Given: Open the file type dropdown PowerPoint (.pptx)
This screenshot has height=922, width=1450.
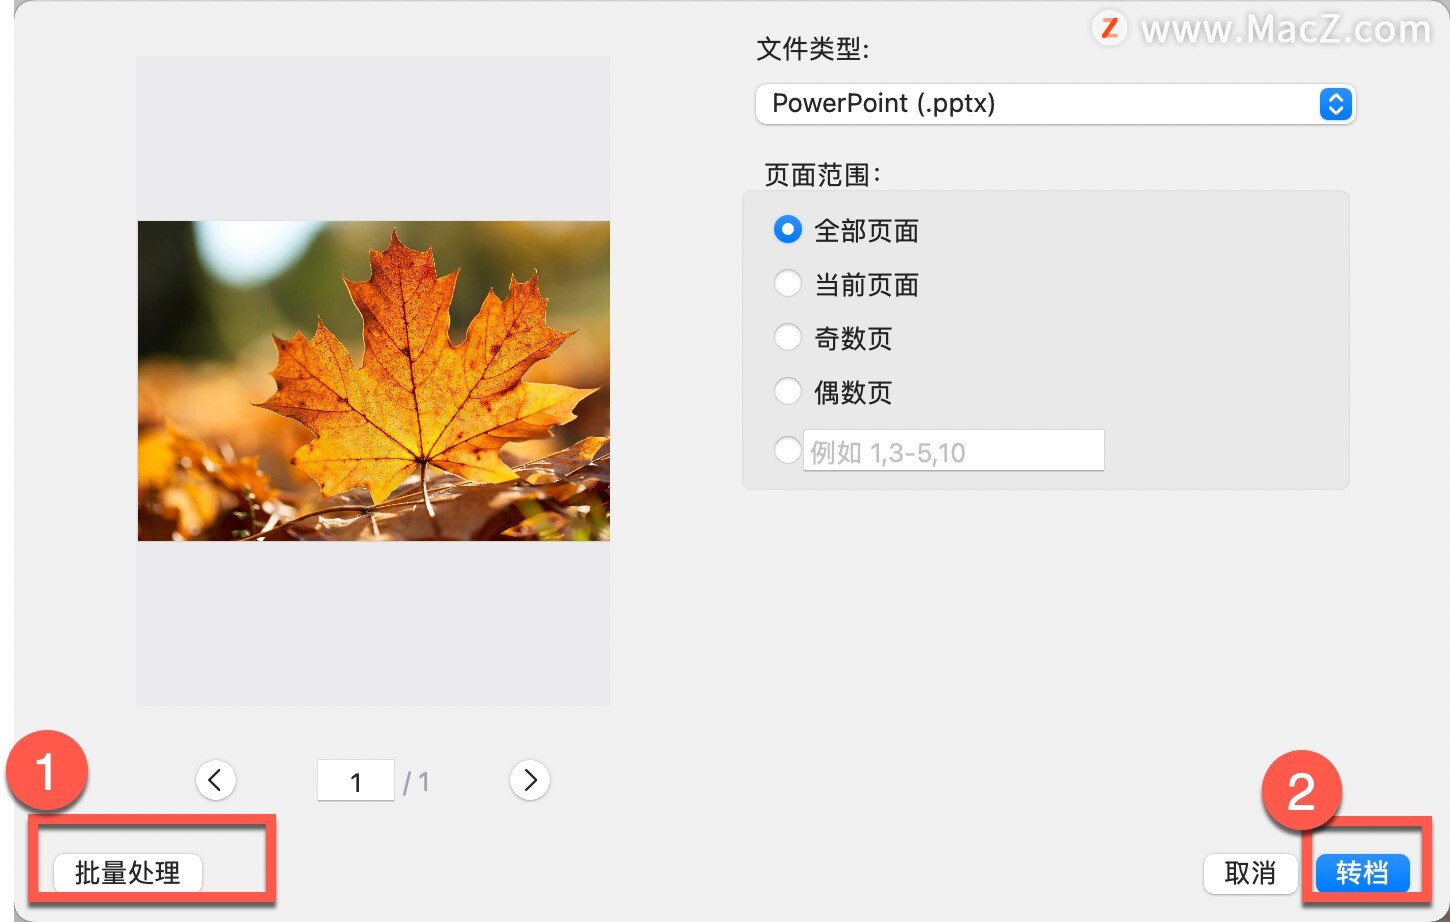Looking at the screenshot, I should pos(1055,104).
